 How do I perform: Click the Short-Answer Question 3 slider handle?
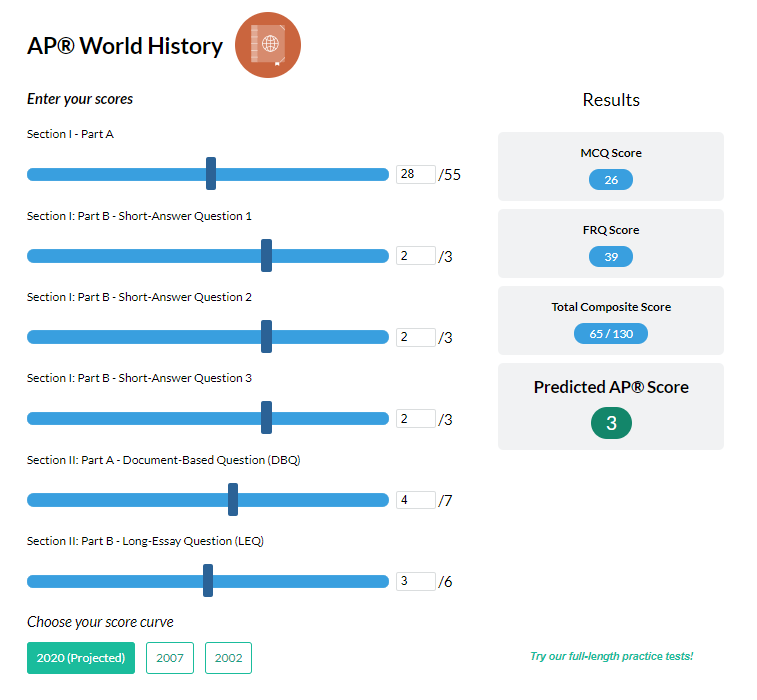[x=266, y=418]
